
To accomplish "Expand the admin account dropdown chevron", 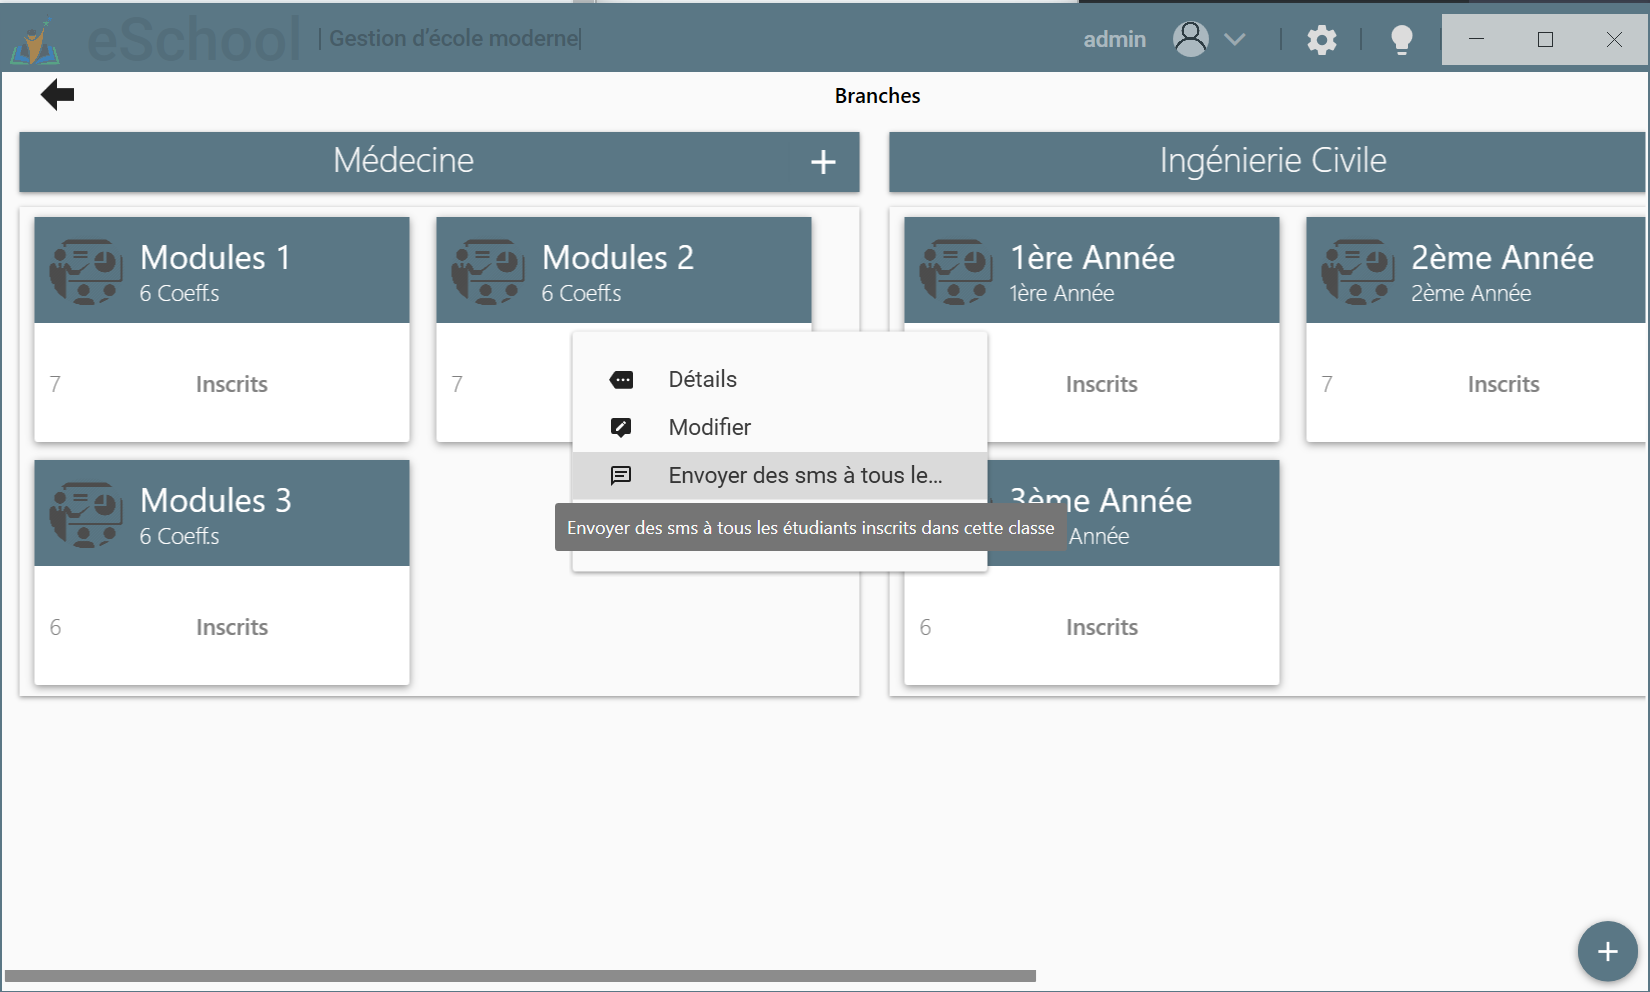I will pyautogui.click(x=1235, y=40).
